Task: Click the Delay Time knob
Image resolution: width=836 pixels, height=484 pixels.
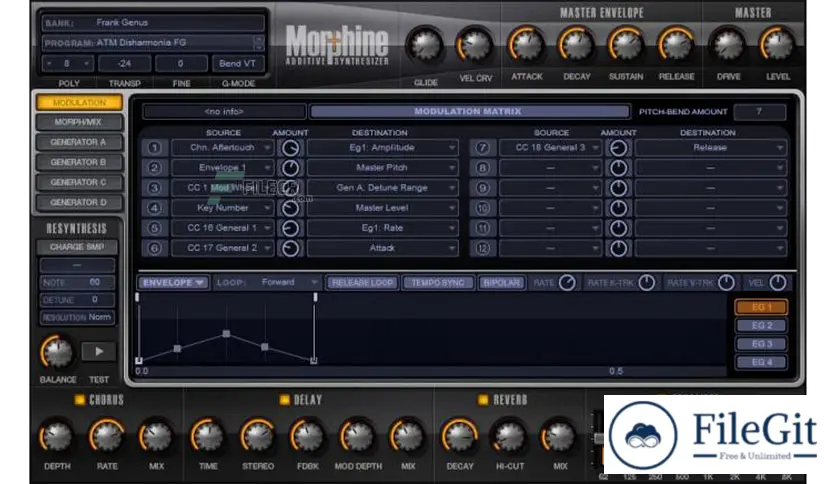Action: pos(208,437)
